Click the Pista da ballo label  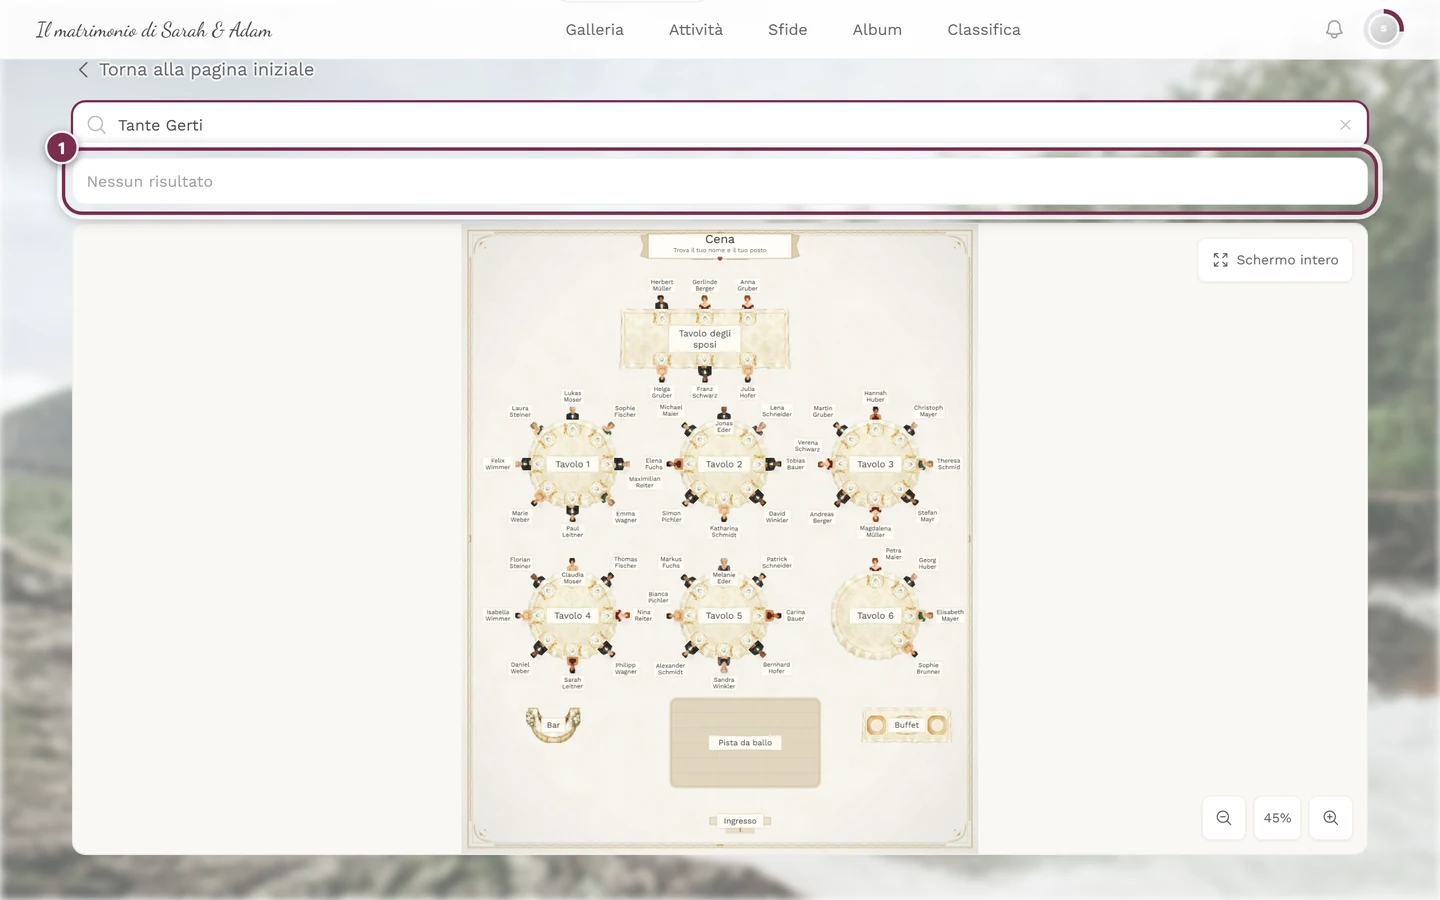point(745,743)
